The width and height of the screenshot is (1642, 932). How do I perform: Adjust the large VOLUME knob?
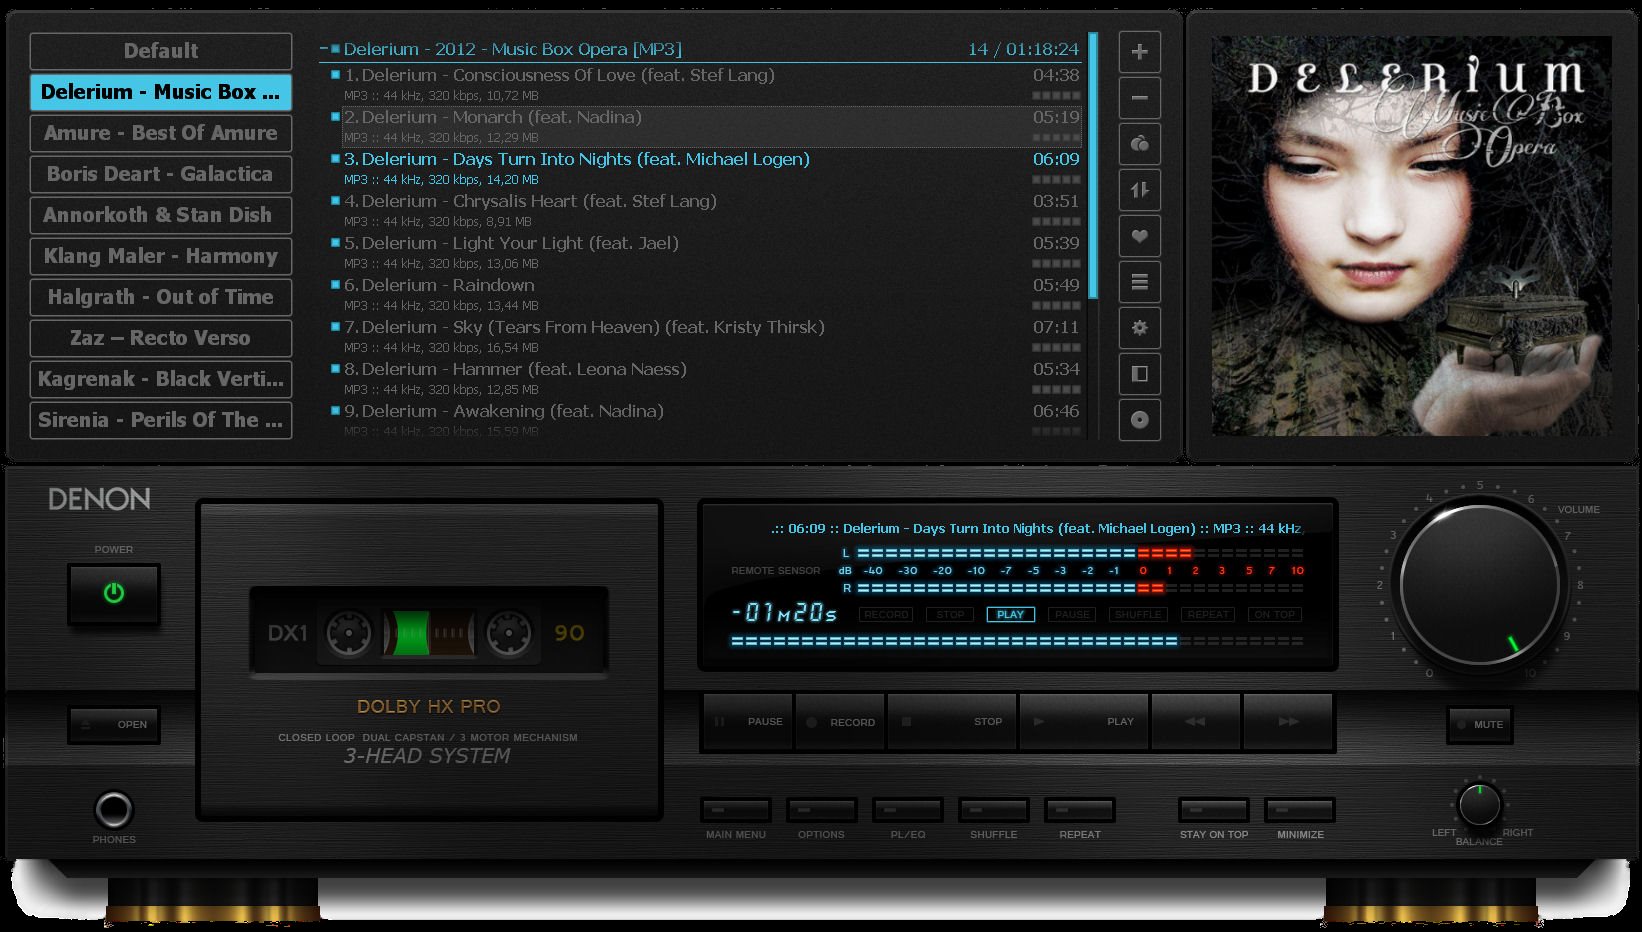[1480, 585]
